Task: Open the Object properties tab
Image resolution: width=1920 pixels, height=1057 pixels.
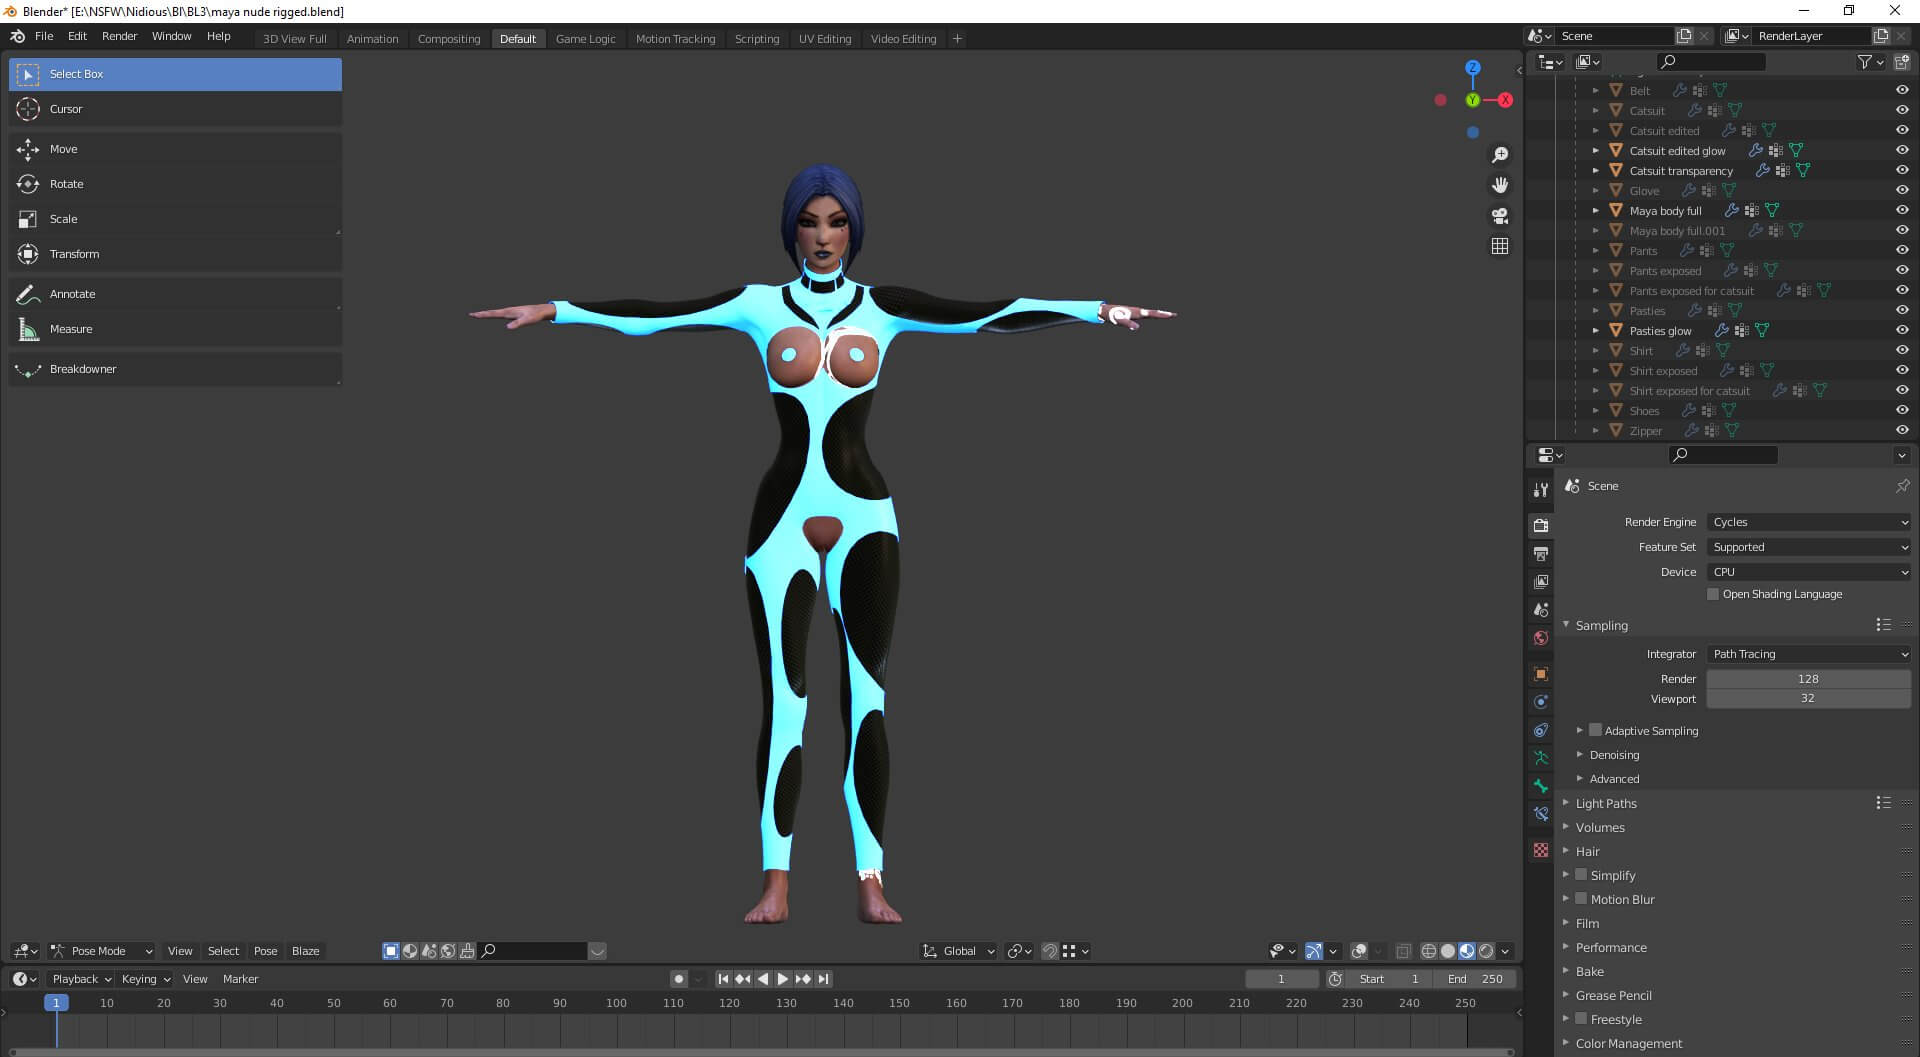Action: 1541,674
